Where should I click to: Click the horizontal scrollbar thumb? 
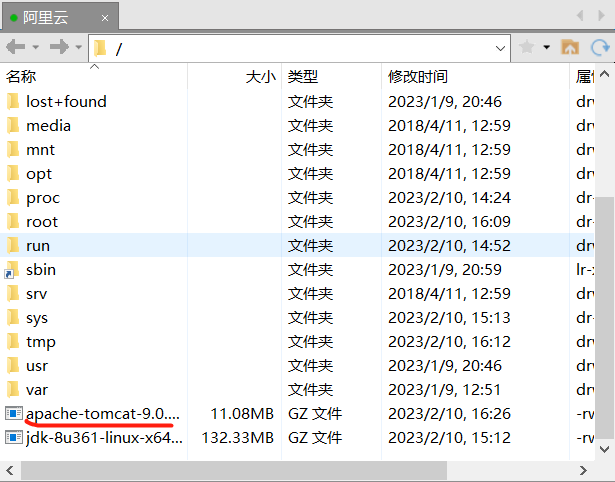click(x=234, y=470)
